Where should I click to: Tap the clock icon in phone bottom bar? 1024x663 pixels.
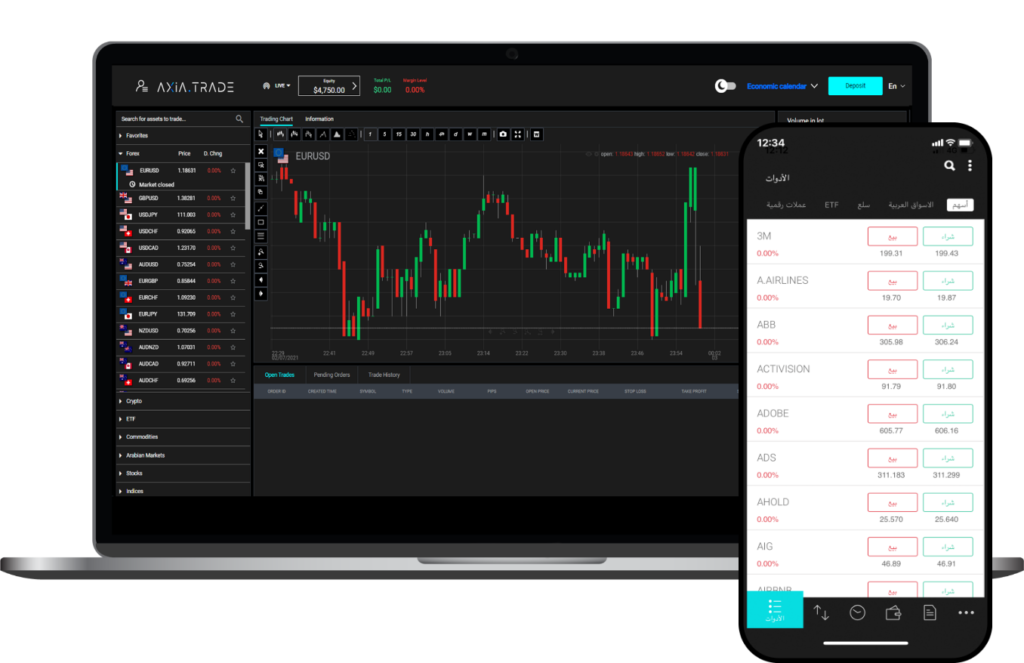click(x=857, y=613)
